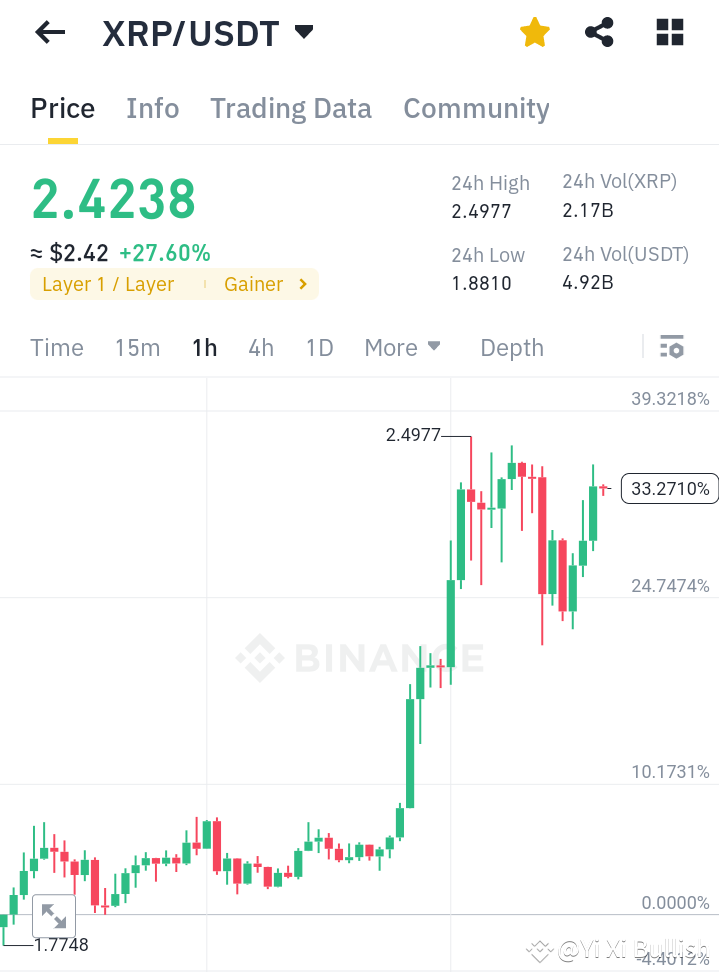Select the 15m candle interval

(x=137, y=347)
